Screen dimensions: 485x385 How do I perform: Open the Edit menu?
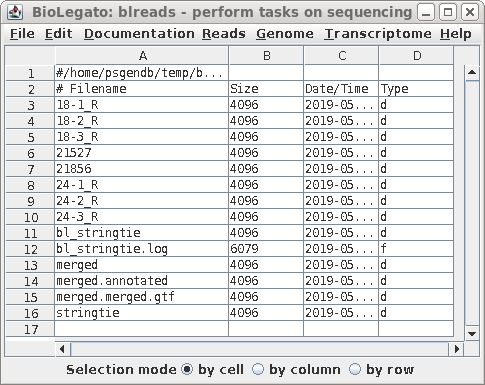coord(59,34)
